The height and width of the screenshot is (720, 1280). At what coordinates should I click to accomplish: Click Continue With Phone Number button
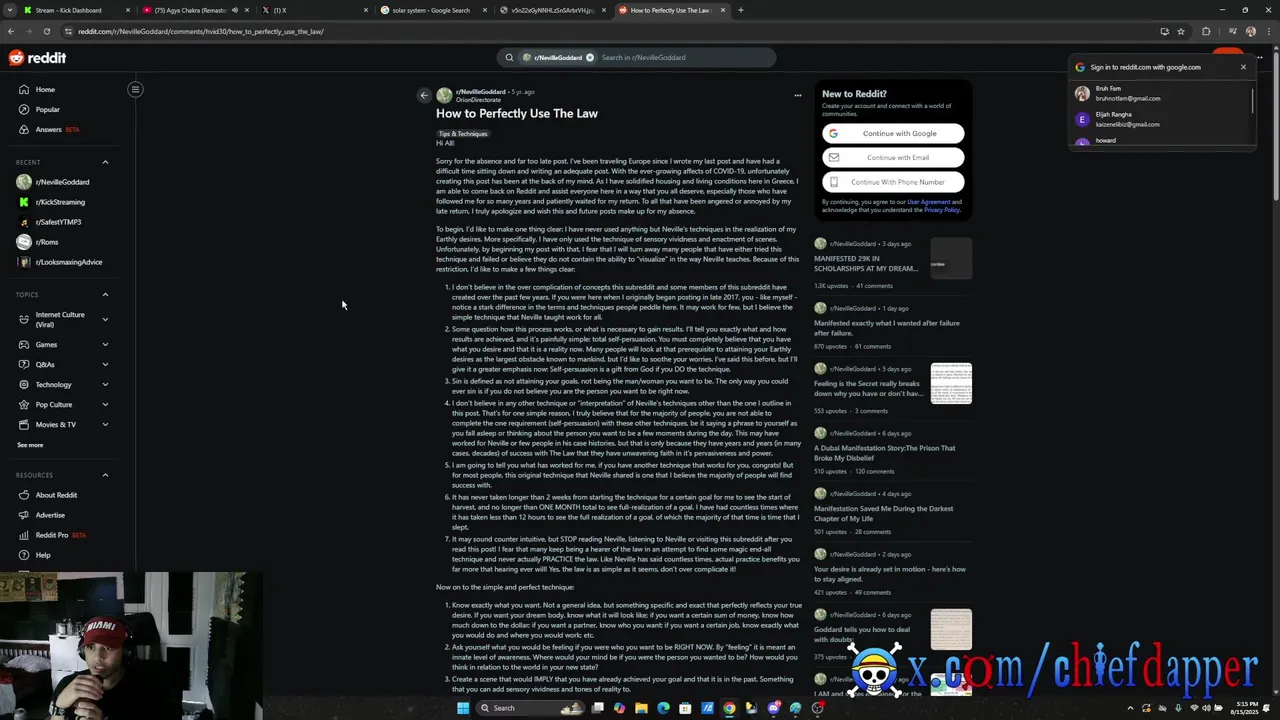[893, 182]
